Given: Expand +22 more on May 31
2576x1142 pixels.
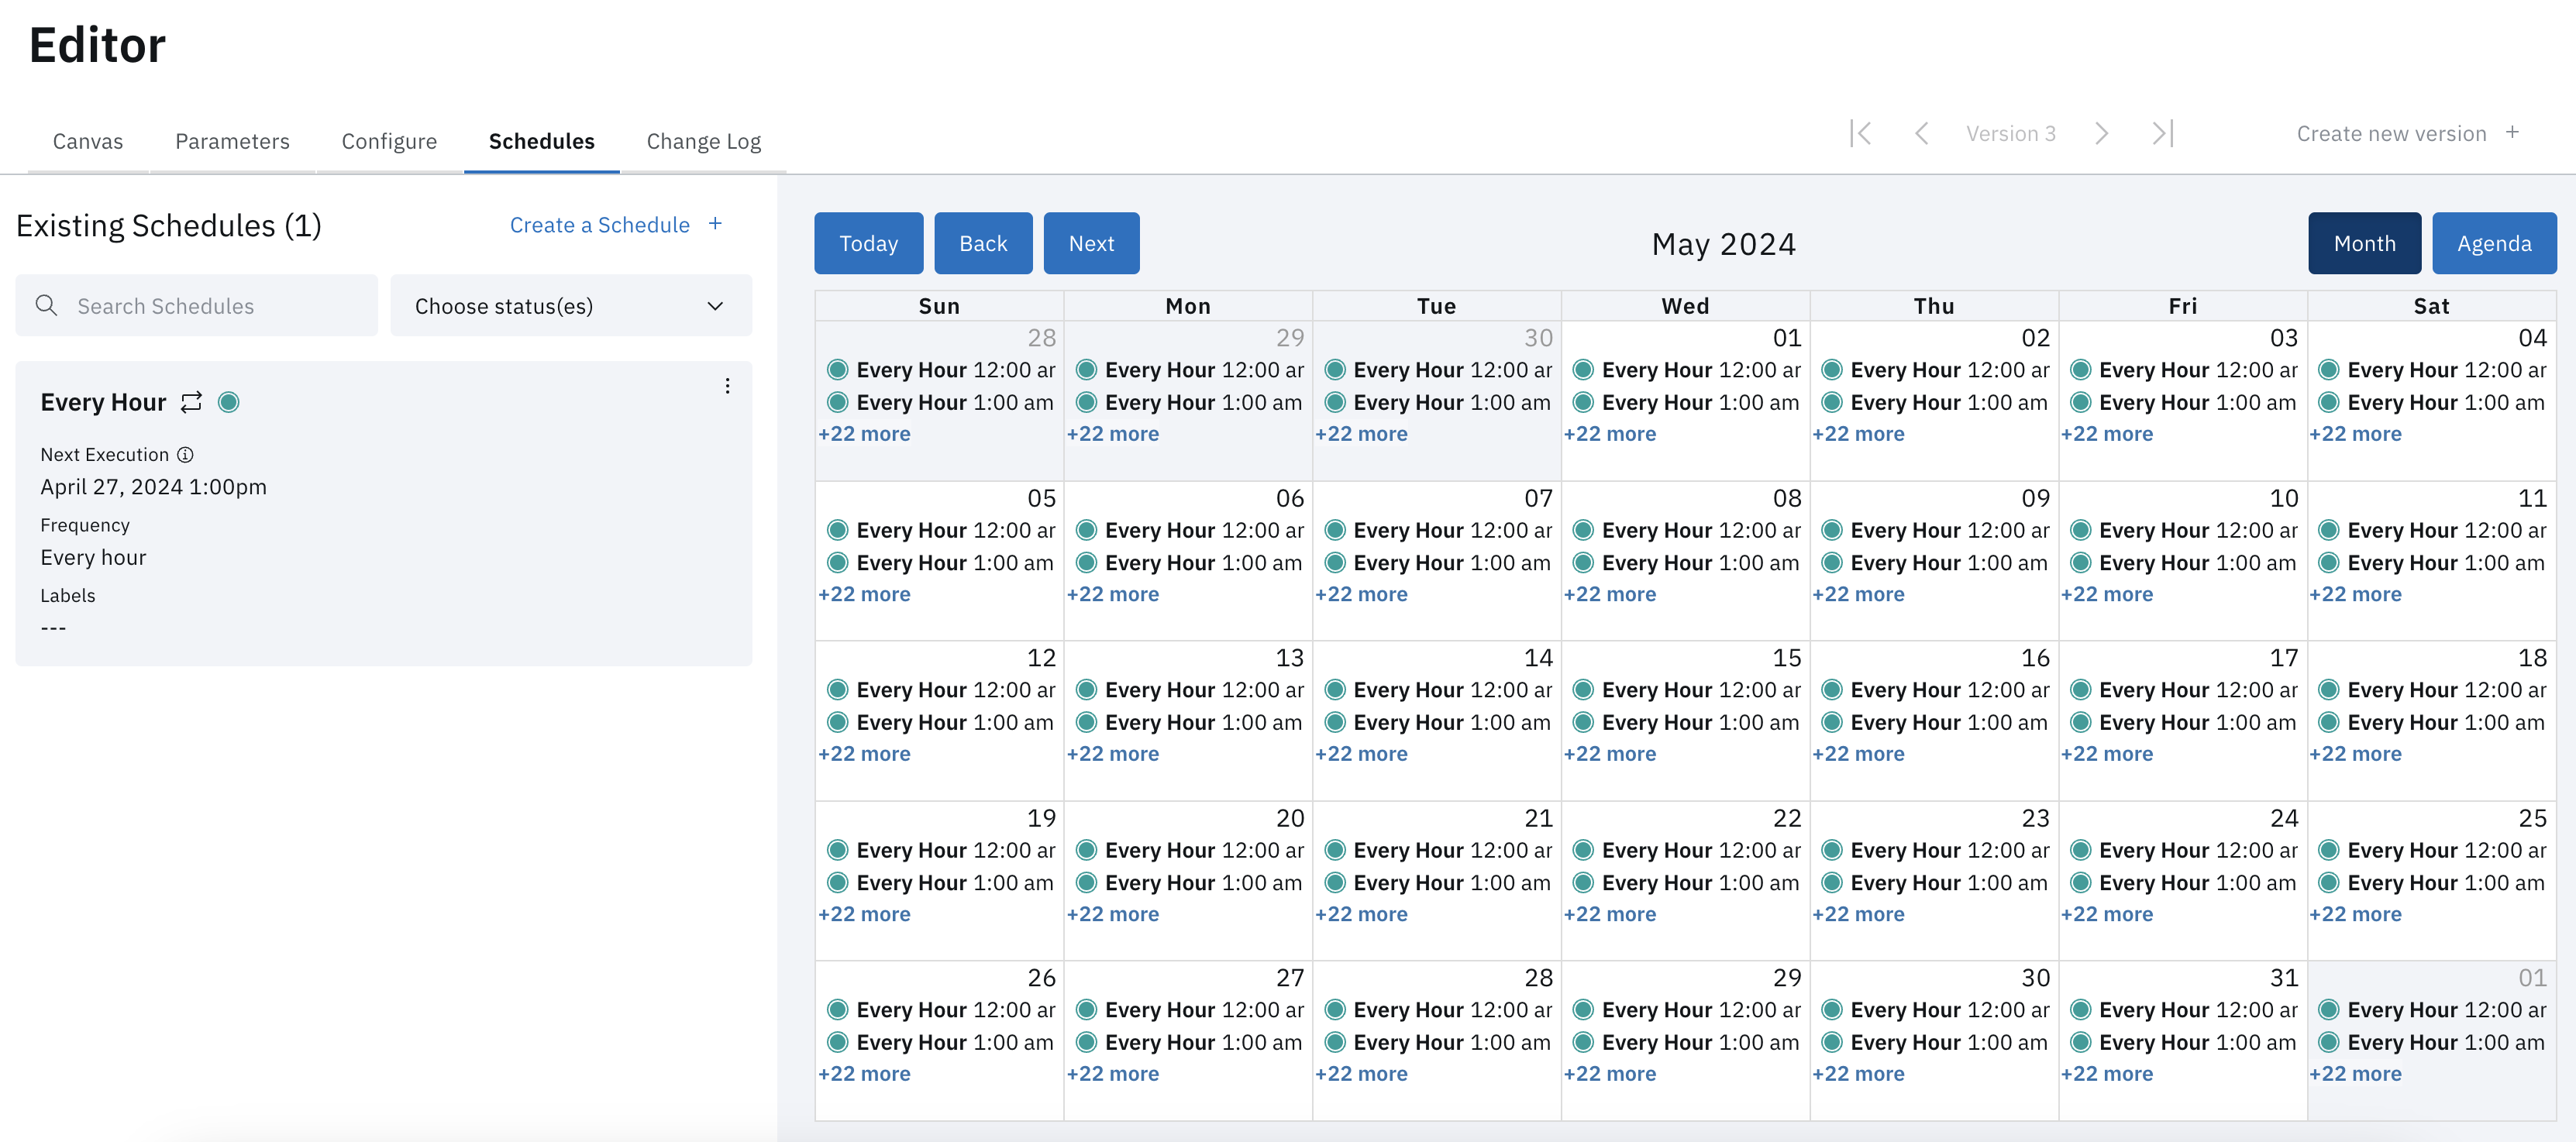Looking at the screenshot, I should (2106, 1074).
